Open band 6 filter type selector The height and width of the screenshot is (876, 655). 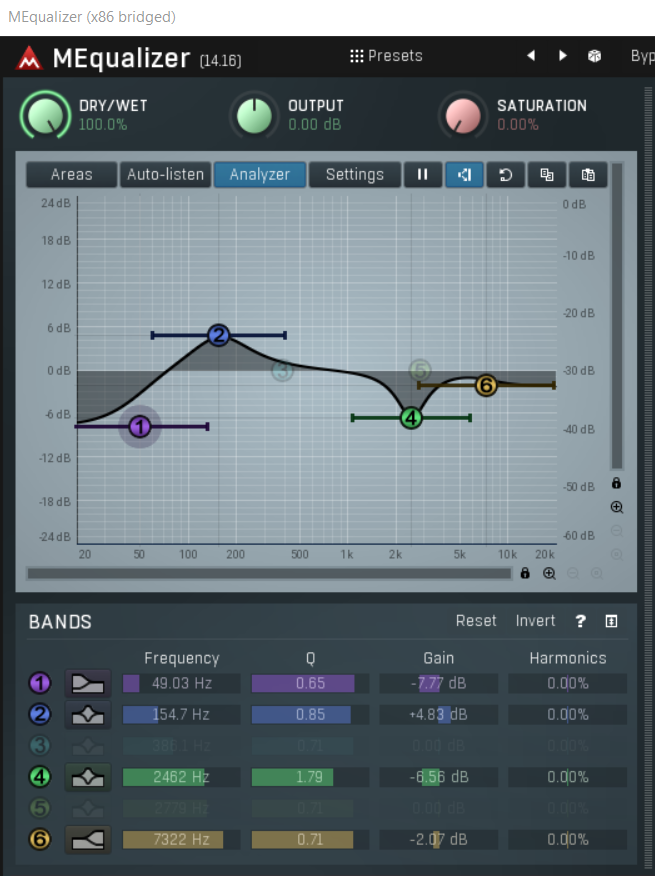88,839
